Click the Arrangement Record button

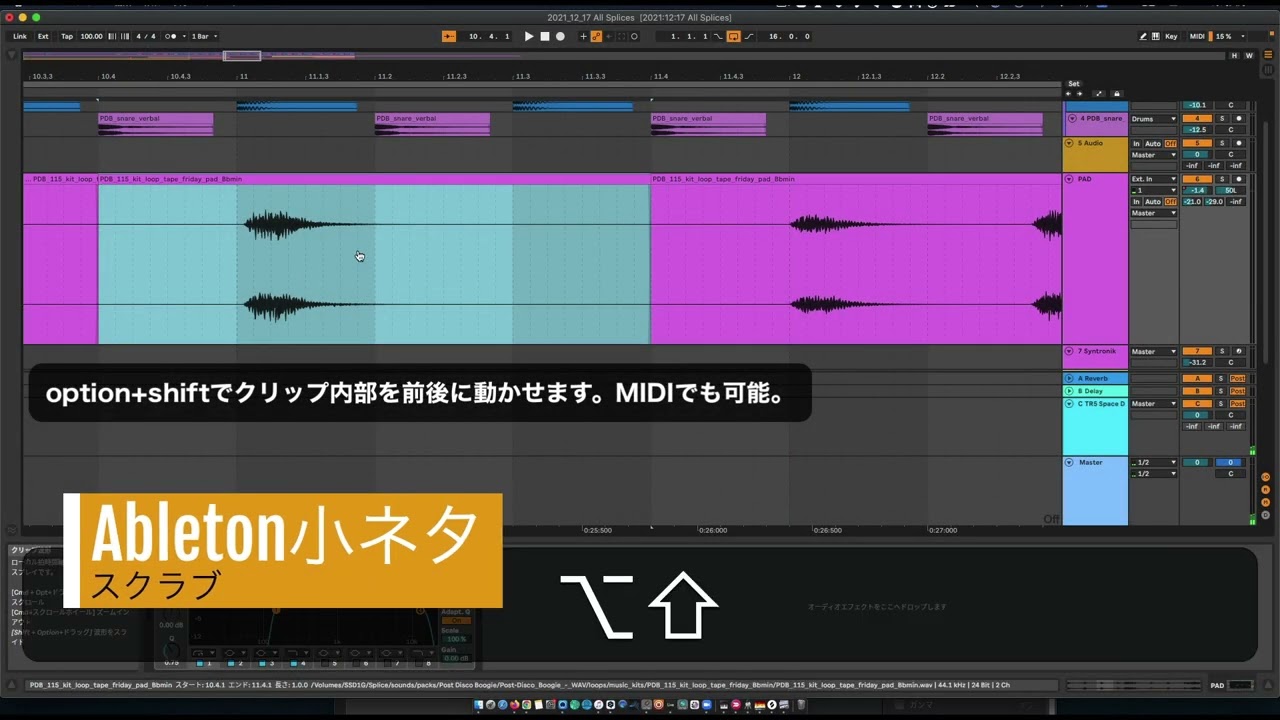coord(560,36)
